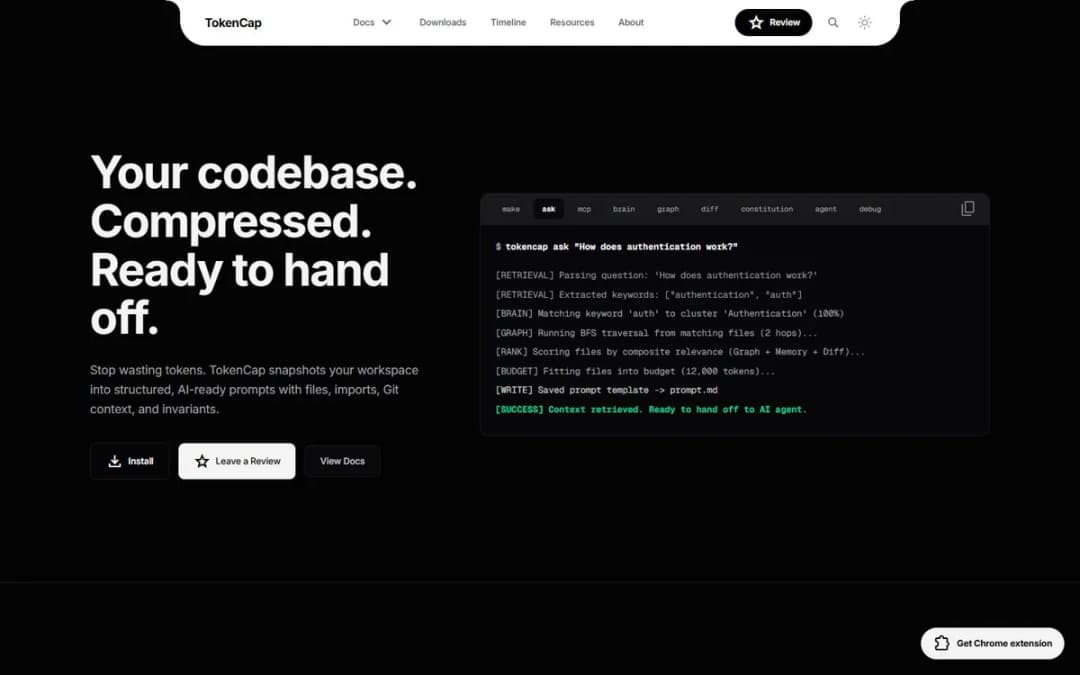Toggle light theme via sun icon
Image resolution: width=1080 pixels, height=675 pixels.
864,22
